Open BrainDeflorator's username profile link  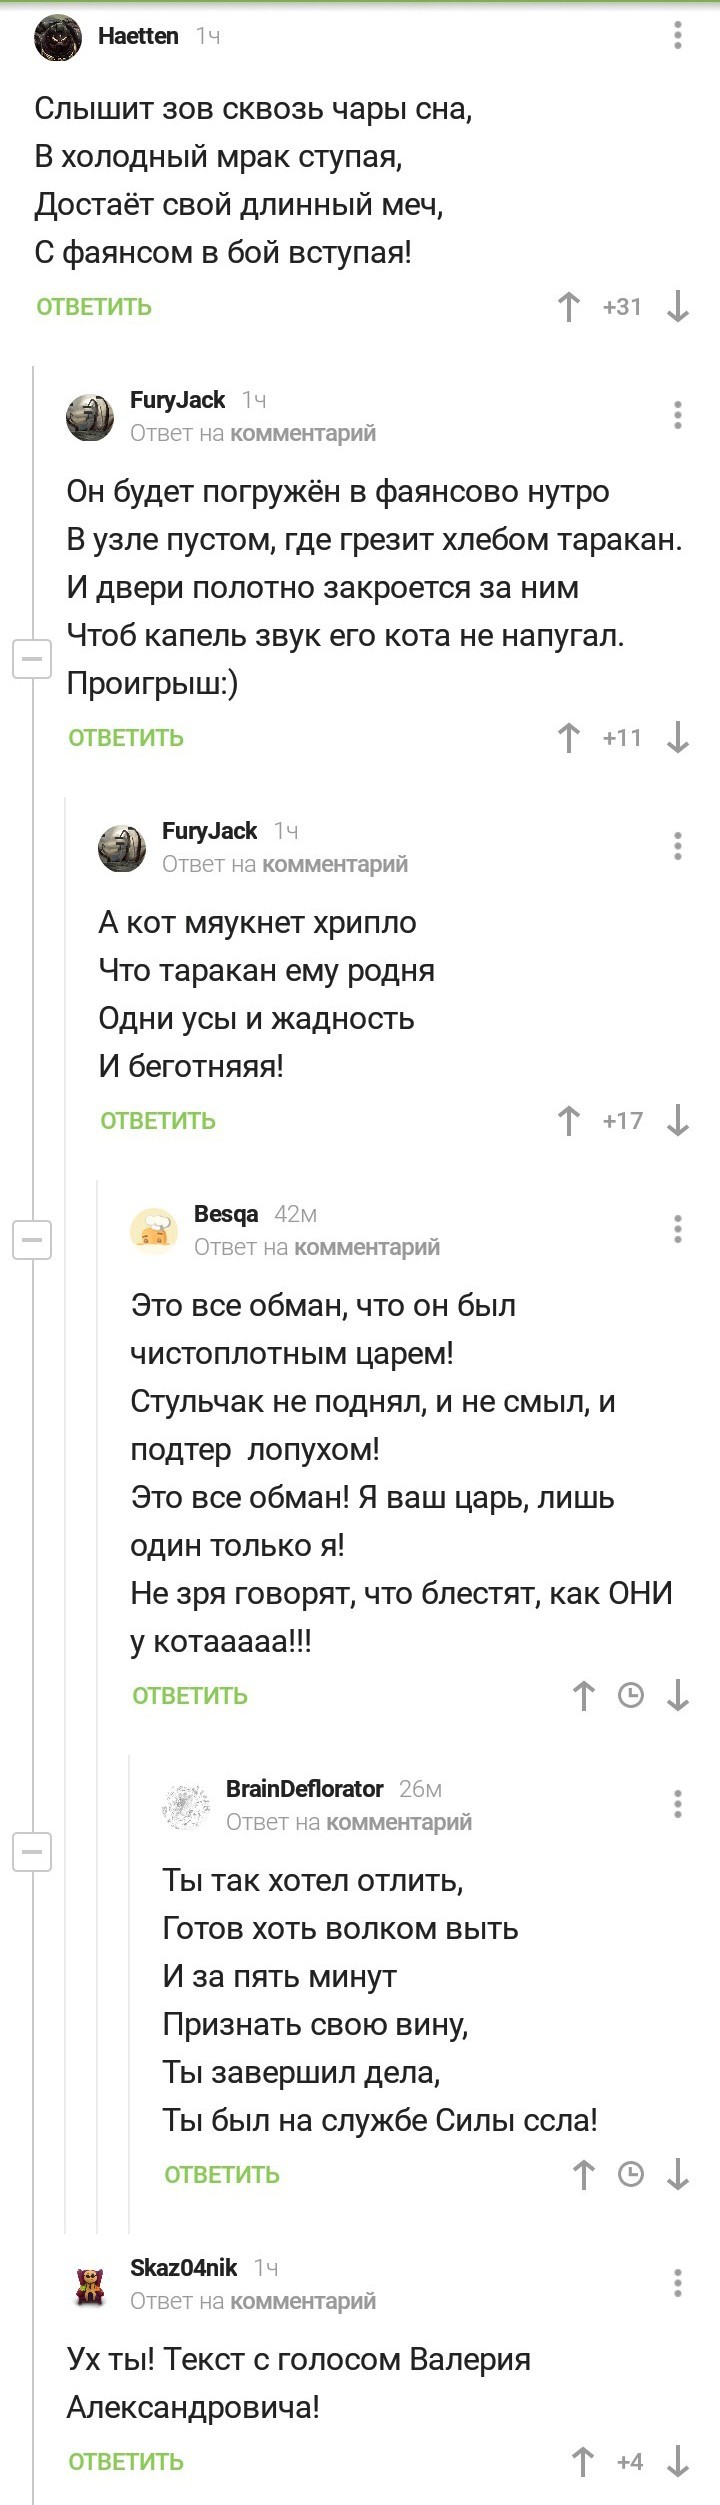[x=304, y=1788]
